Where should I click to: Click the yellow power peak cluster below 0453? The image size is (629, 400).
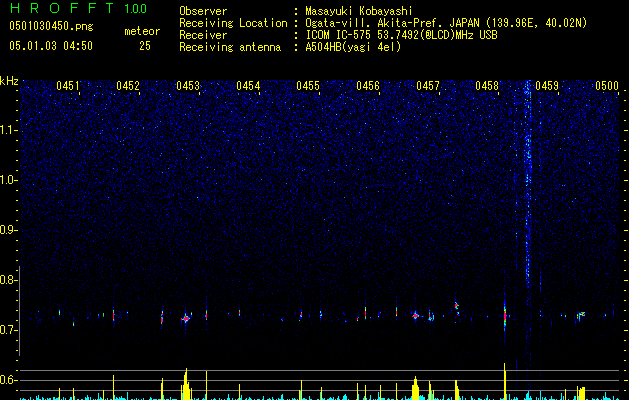186,384
